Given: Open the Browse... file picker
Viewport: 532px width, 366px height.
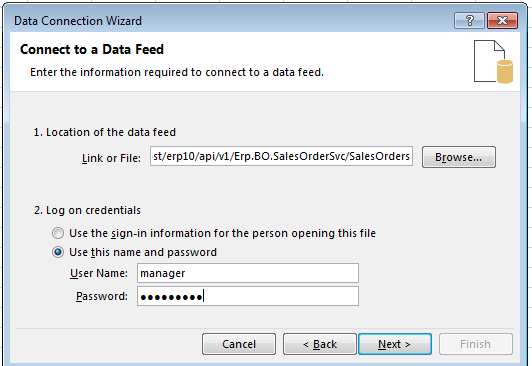Looking at the screenshot, I should point(459,157).
